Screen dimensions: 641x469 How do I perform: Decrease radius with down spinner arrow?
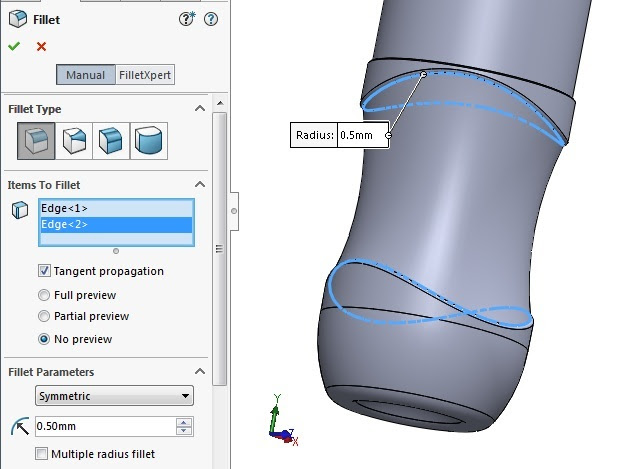184,431
